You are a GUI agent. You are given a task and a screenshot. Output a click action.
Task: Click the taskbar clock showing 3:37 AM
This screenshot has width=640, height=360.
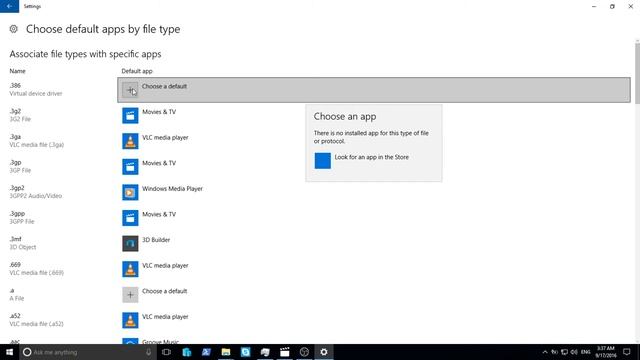(606, 352)
